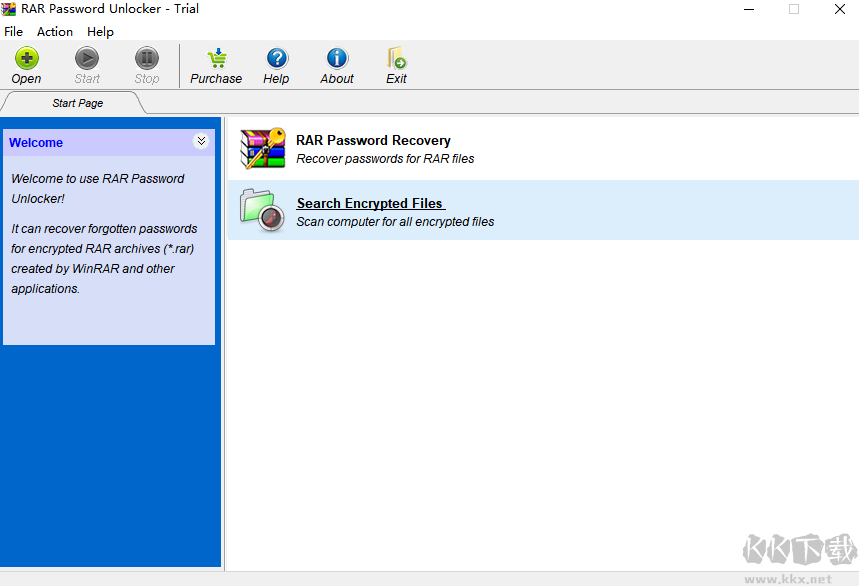Select RAR Password Recovery to recover passwords
This screenshot has width=859, height=586.
tap(373, 140)
